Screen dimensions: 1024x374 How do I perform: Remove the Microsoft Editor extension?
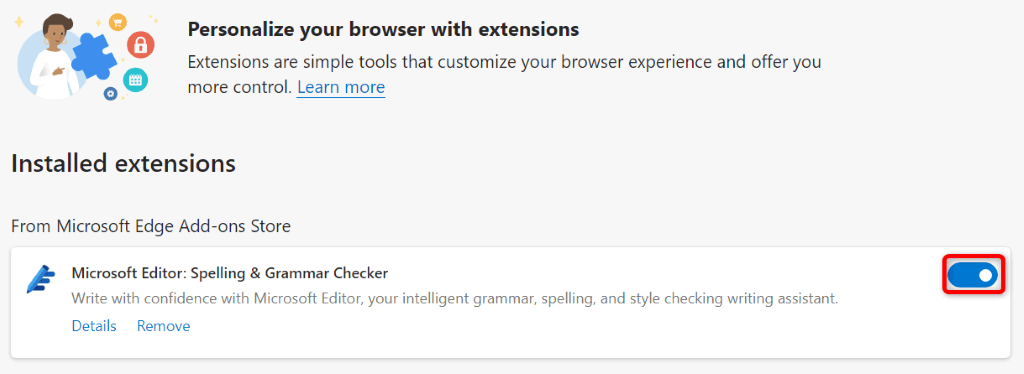(x=163, y=326)
